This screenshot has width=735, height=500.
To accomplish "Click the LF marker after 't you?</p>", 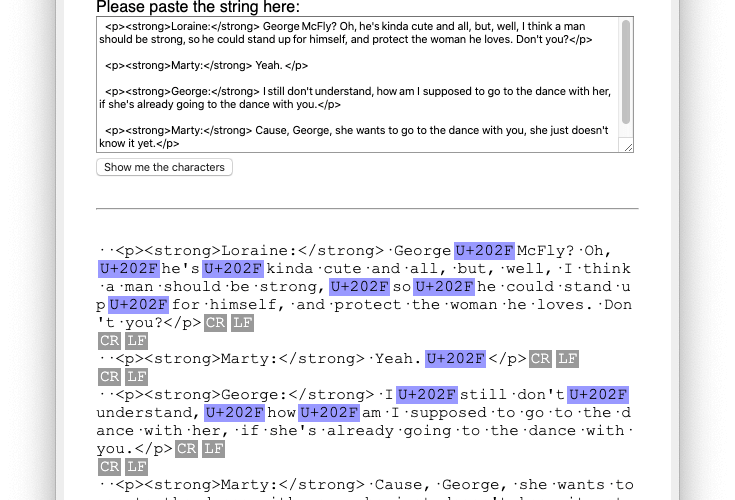I will click(242, 323).
